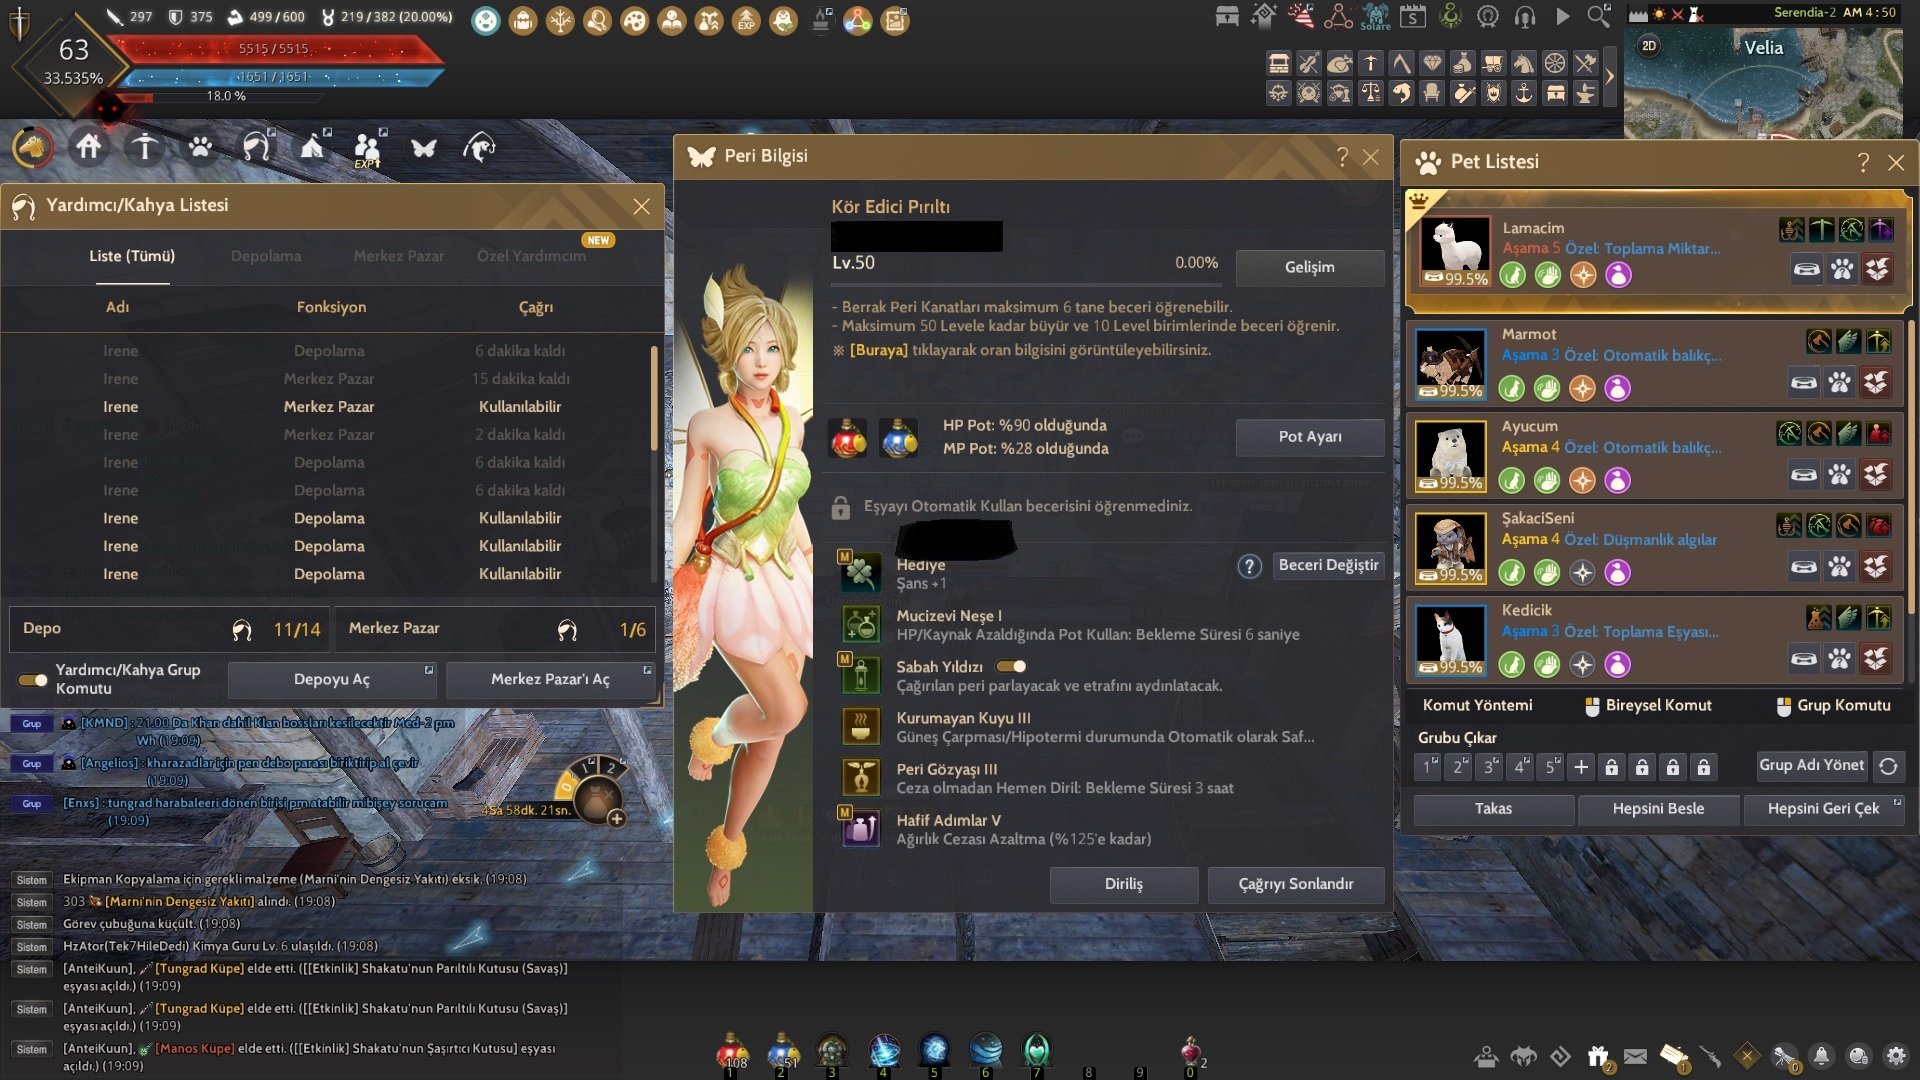Switch to the Merkez Pazar tab

(x=398, y=256)
